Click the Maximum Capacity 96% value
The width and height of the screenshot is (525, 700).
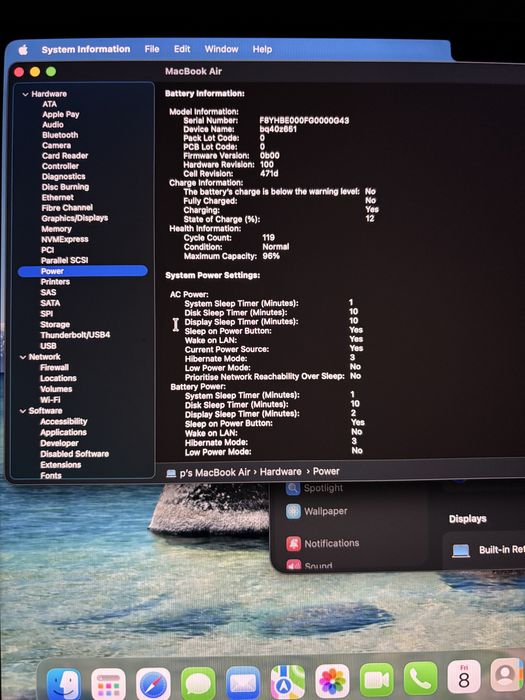coord(271,256)
